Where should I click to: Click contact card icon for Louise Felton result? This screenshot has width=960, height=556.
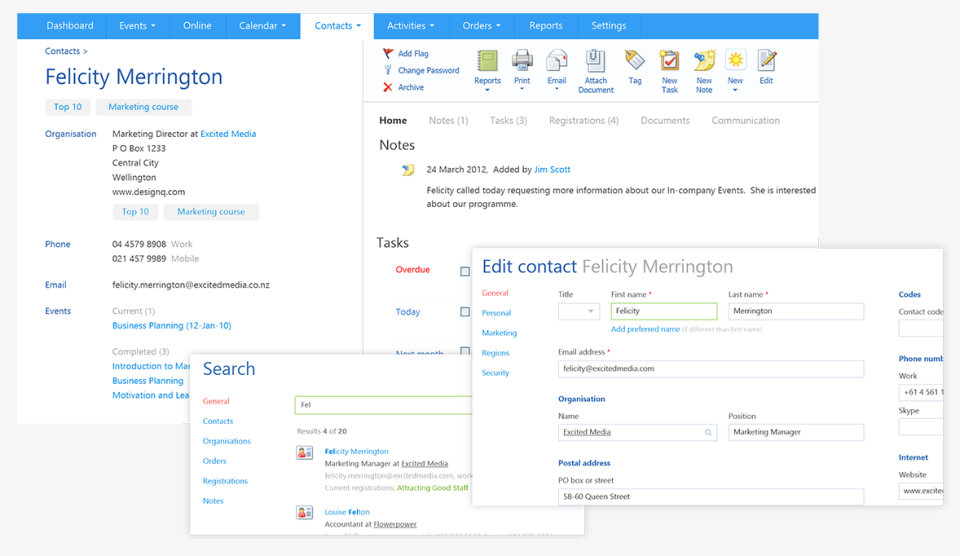click(304, 513)
